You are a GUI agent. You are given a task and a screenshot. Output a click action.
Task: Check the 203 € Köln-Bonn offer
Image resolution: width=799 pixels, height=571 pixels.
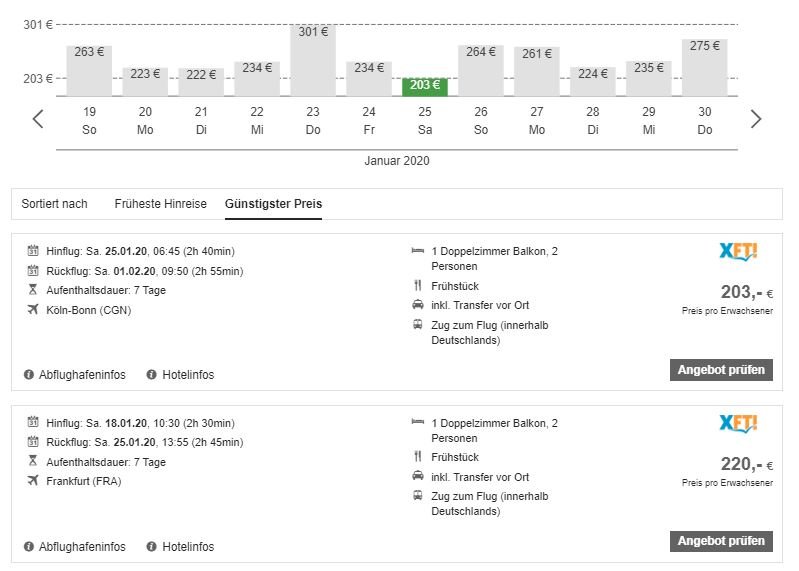coord(721,370)
